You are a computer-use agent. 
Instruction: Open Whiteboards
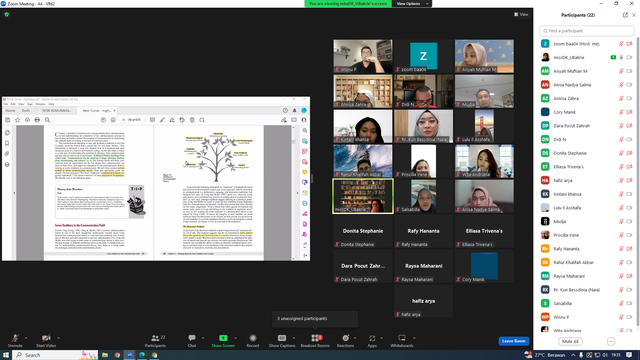coord(402,340)
